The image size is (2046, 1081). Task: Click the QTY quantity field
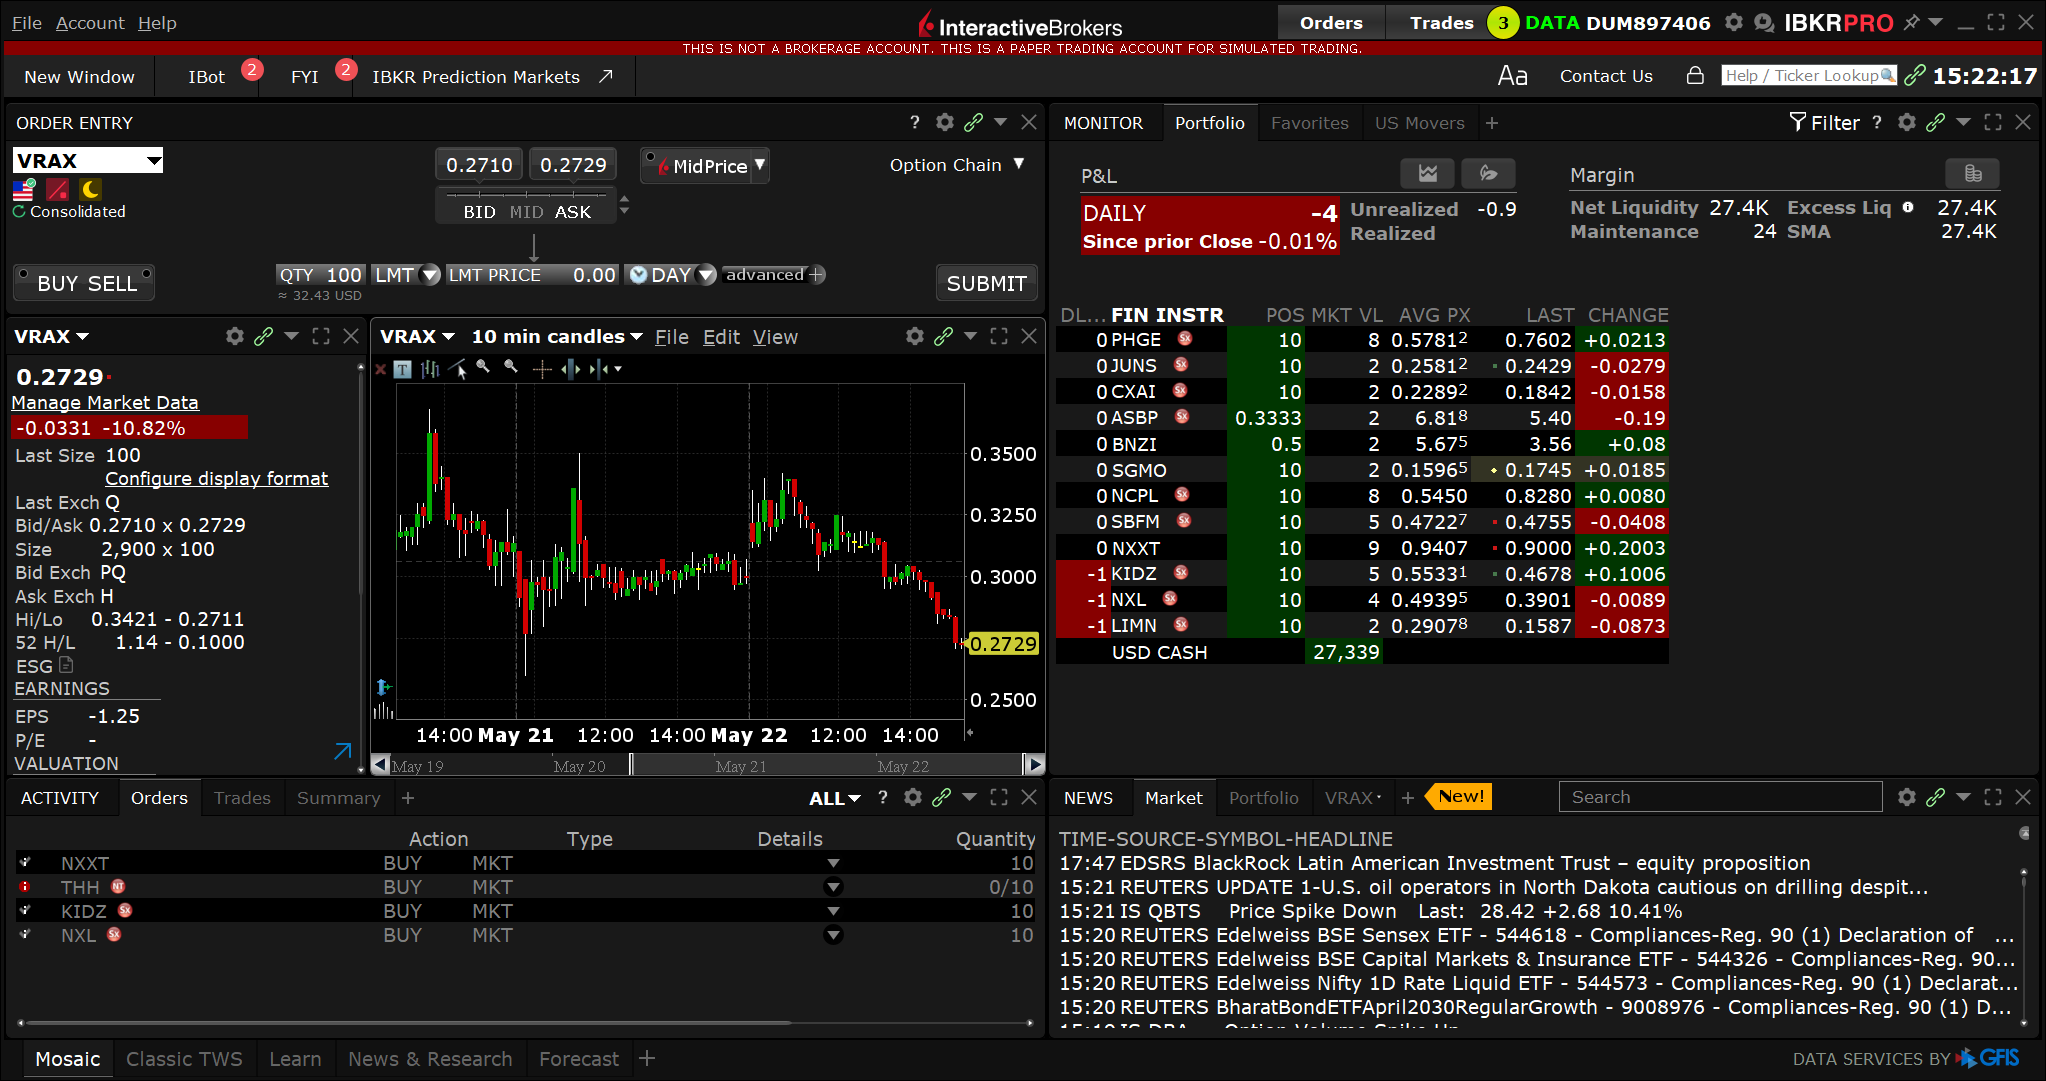(320, 275)
